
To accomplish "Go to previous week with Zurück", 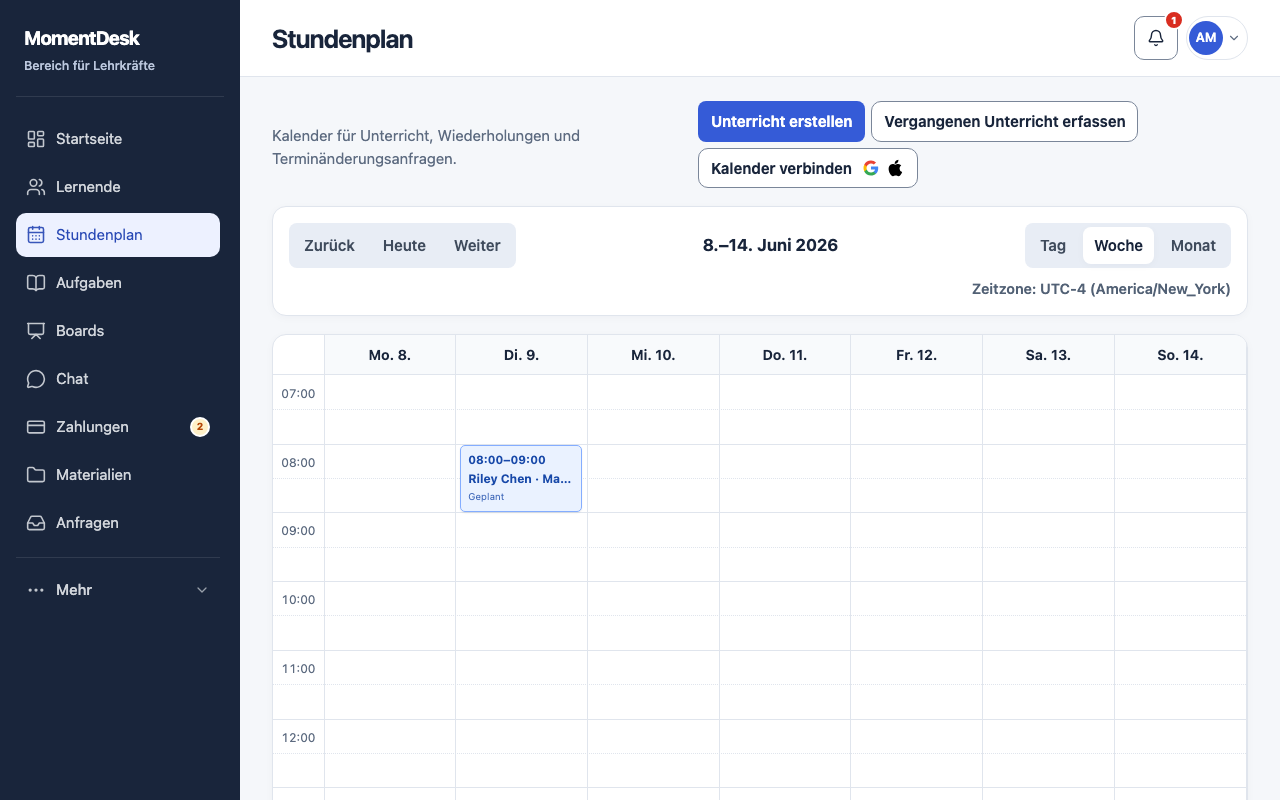I will (x=329, y=246).
